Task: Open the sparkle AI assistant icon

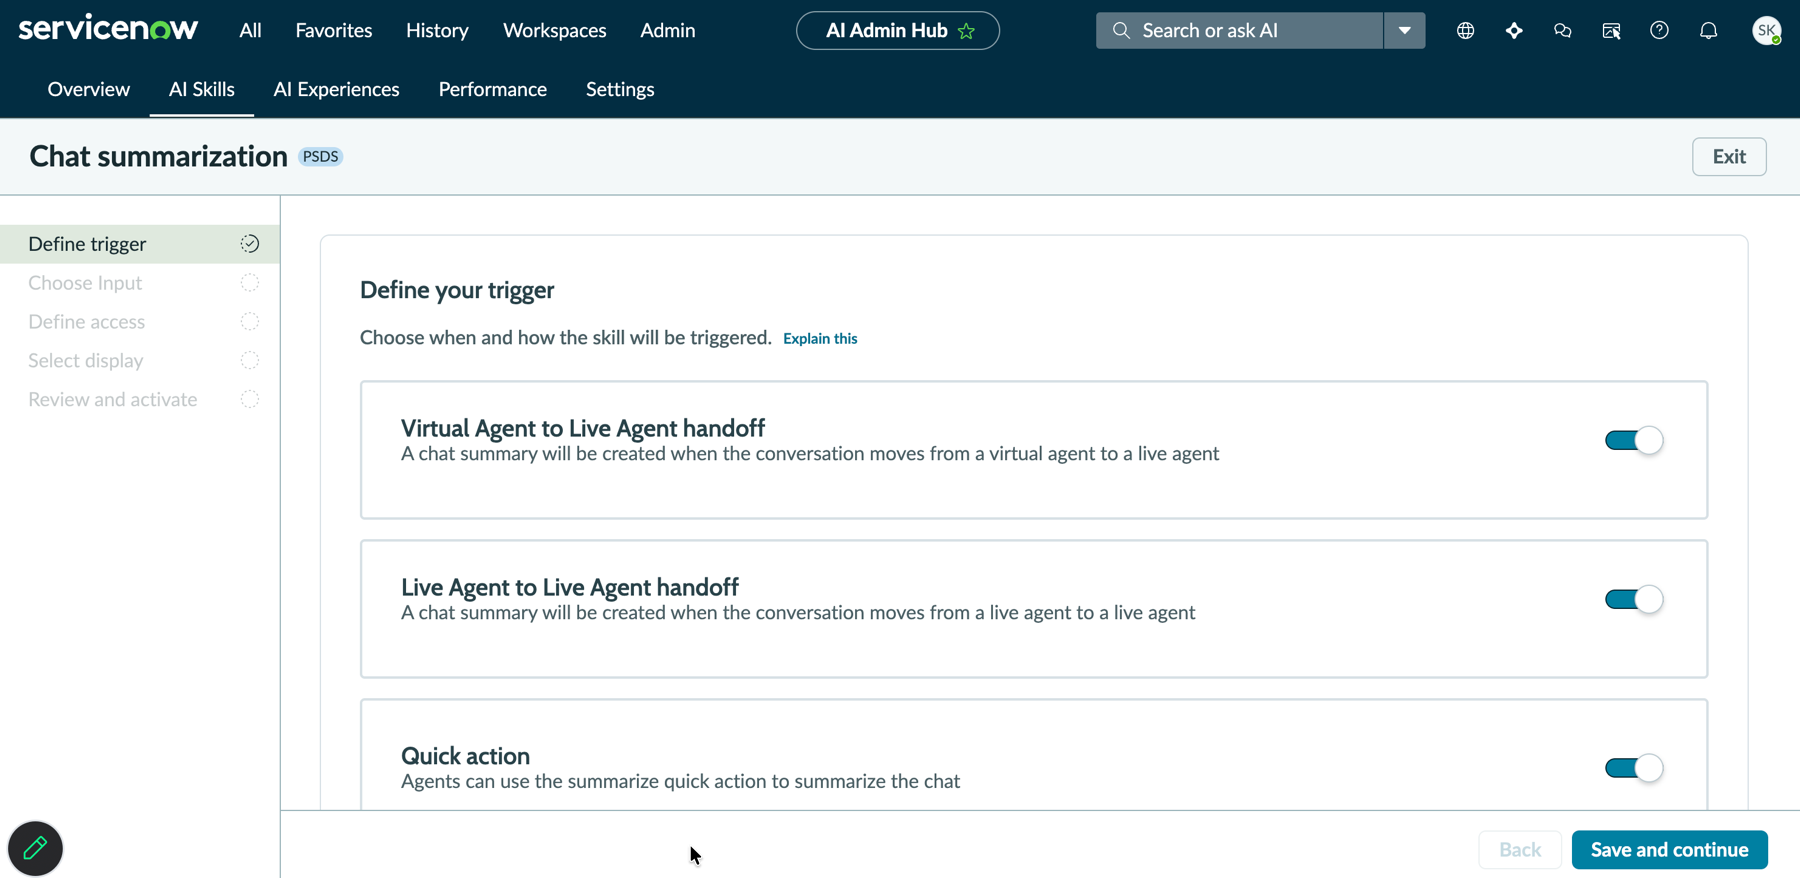Action: pos(1514,31)
